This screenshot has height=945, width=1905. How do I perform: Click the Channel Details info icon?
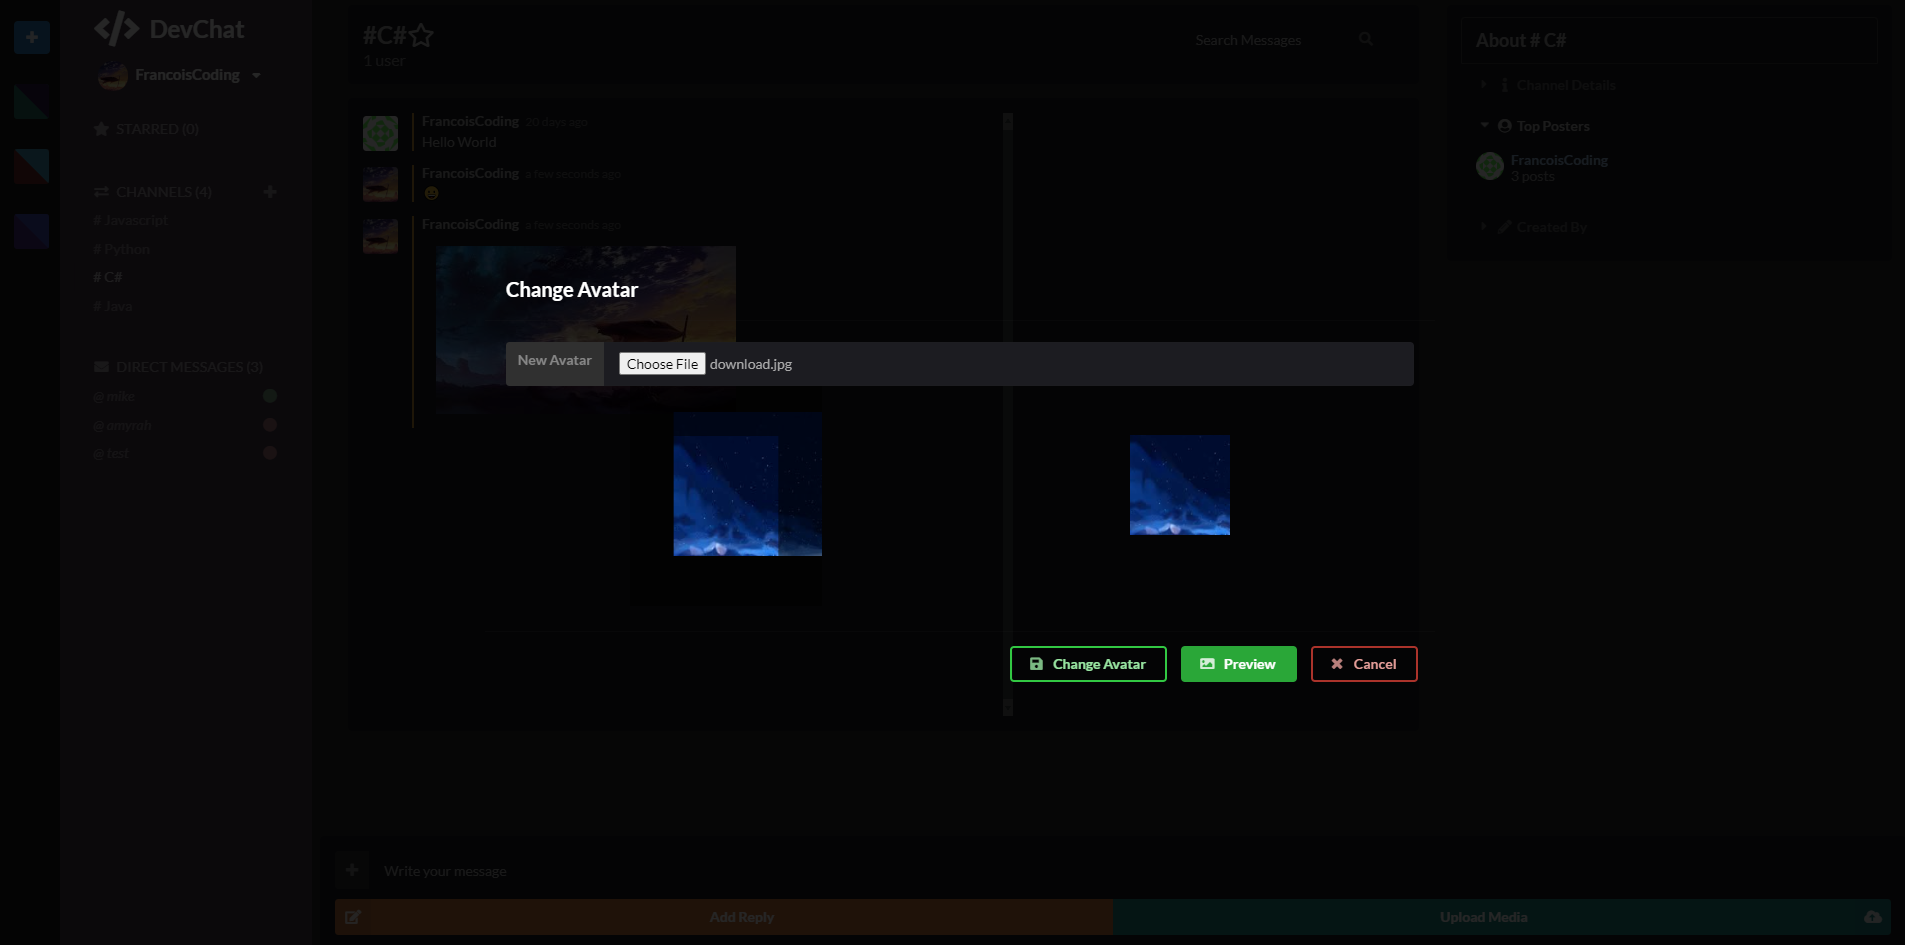[x=1504, y=85]
